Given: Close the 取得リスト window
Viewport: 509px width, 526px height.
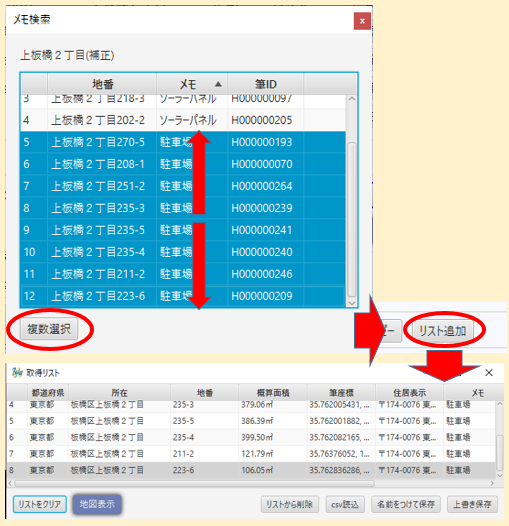Looking at the screenshot, I should (489, 372).
